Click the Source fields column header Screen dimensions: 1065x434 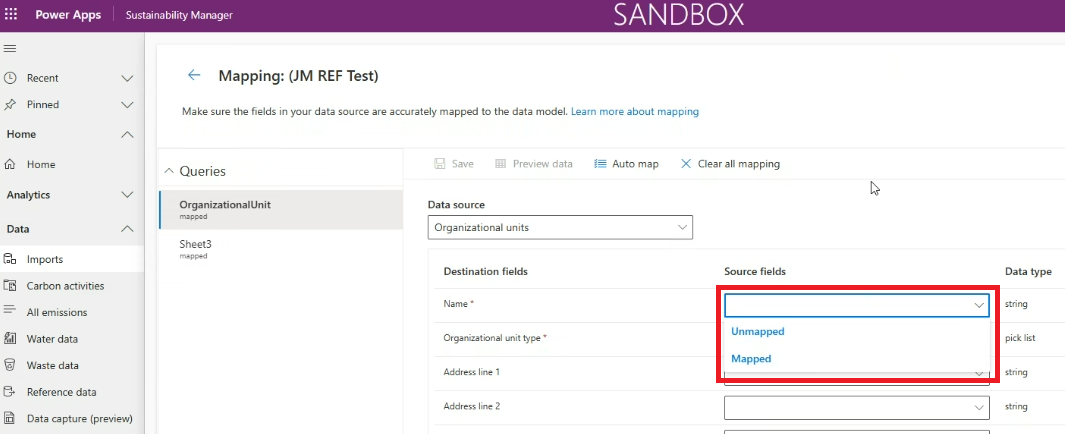coord(755,272)
